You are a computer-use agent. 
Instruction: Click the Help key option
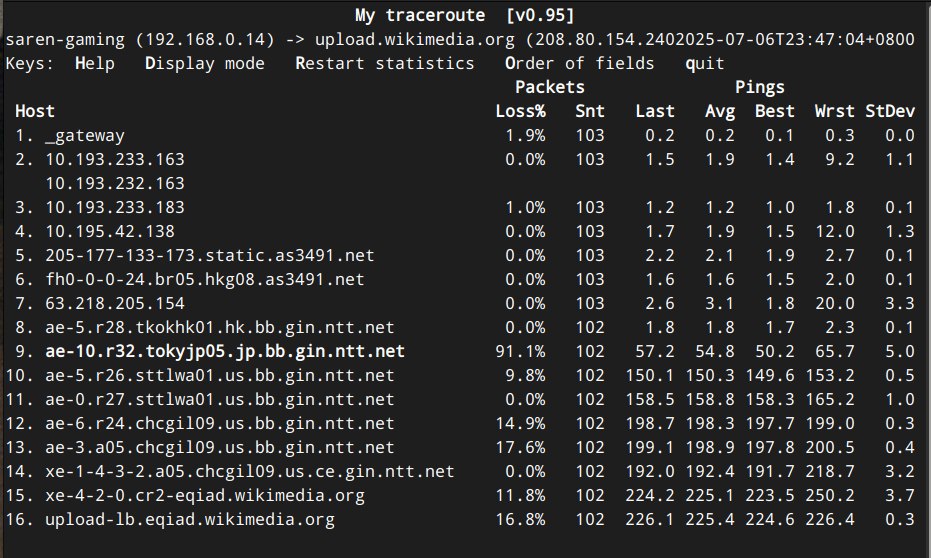tap(95, 63)
